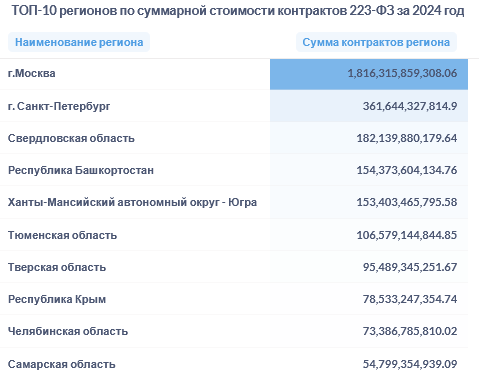Click the value 106,579,144,844.85
This screenshot has width=479, height=373.
407,235
